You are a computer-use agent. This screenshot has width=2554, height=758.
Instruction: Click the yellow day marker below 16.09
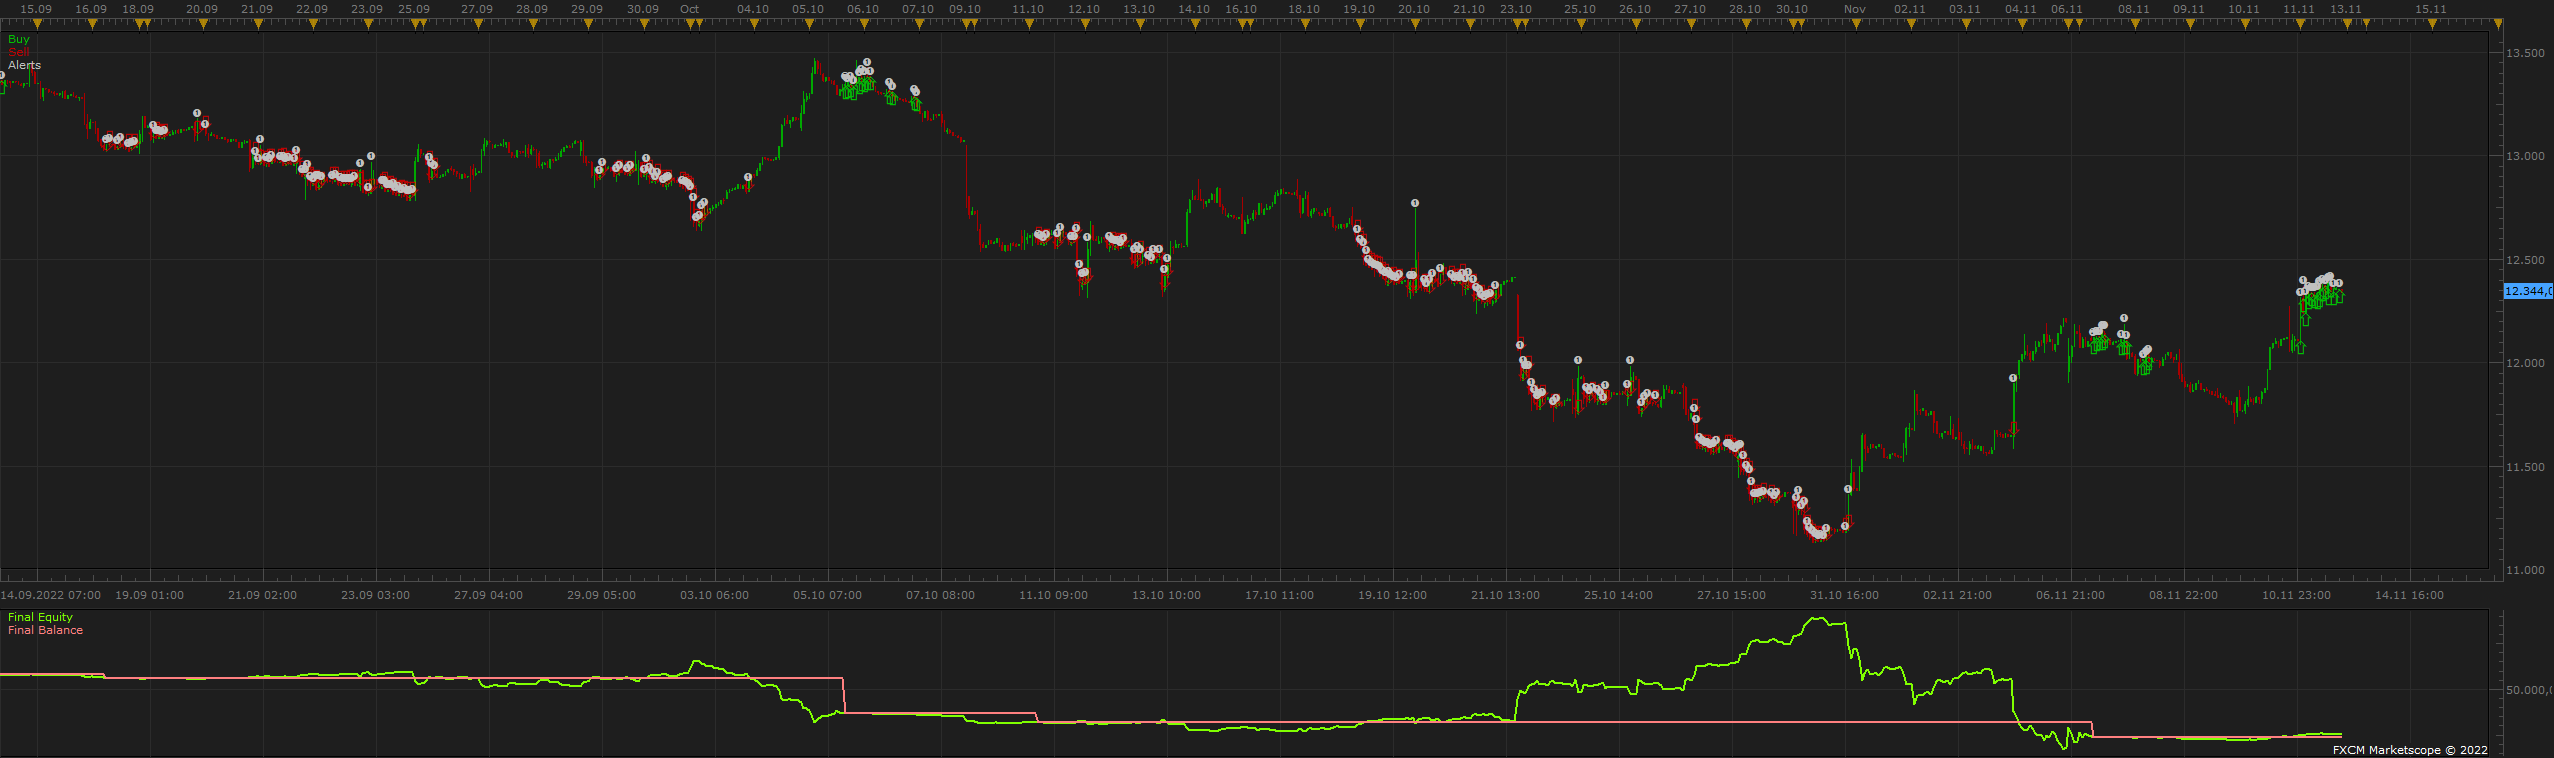click(x=92, y=24)
